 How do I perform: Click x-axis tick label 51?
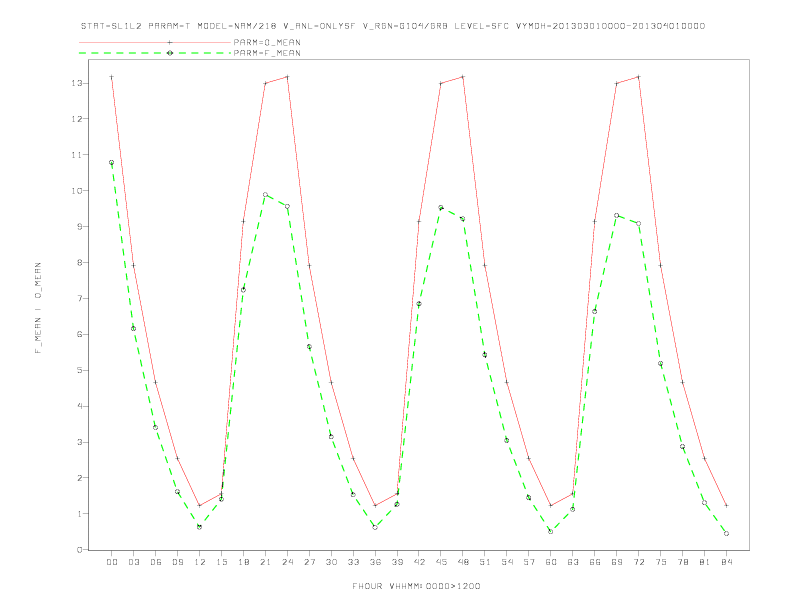(485, 562)
